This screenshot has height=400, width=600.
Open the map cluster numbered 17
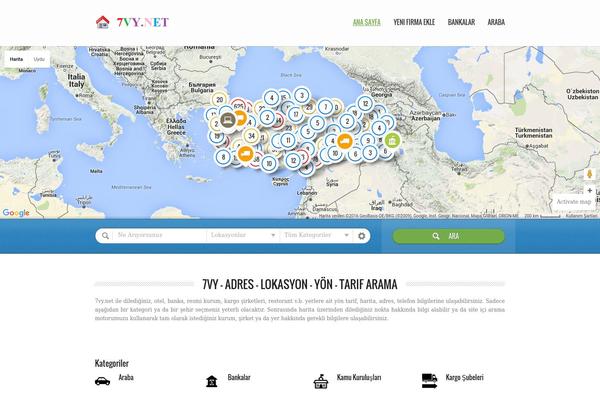pos(295,114)
